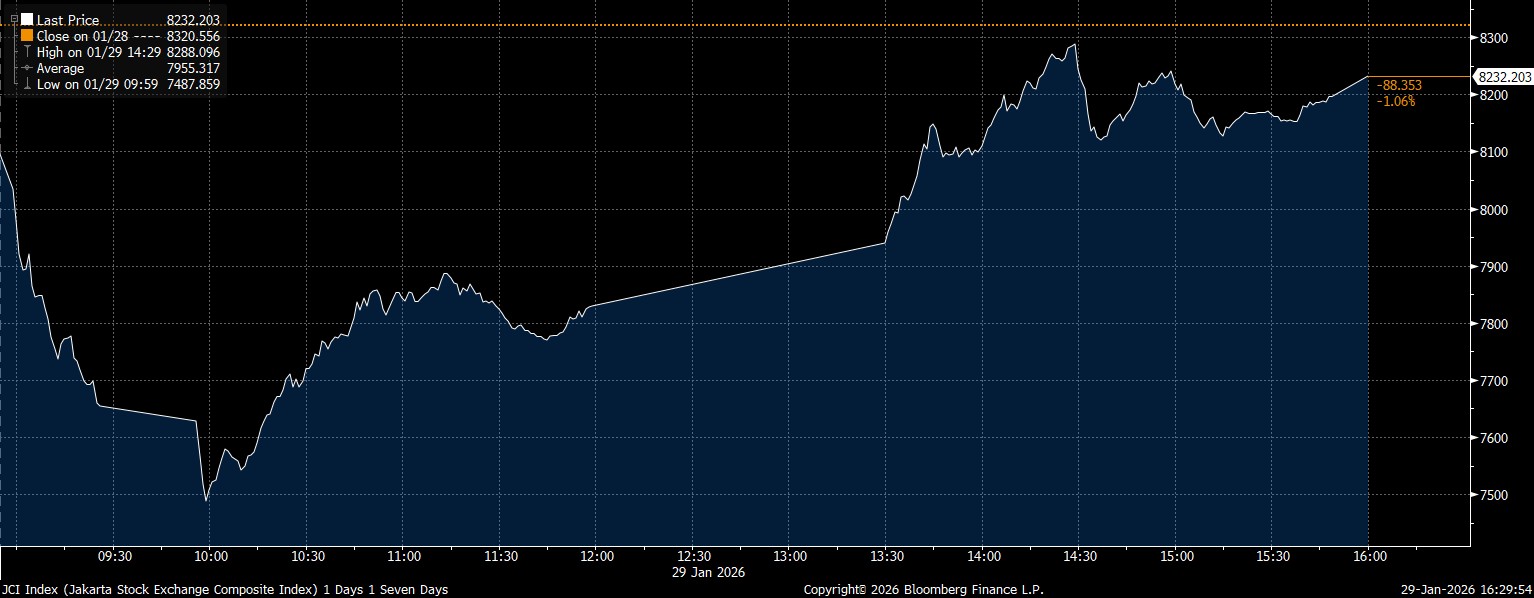This screenshot has height=598, width=1534.
Task: Click the JCI Index chart title text
Action: pos(225,590)
